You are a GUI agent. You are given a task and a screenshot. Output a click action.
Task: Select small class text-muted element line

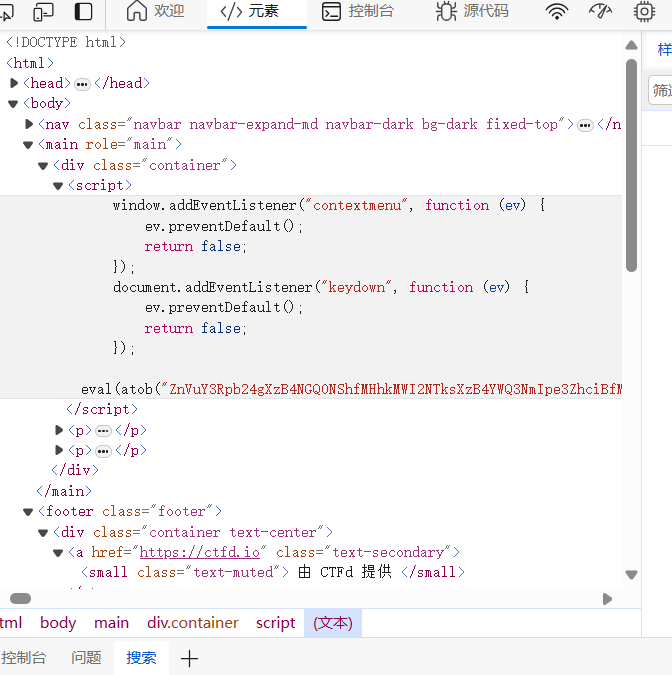pyautogui.click(x=273, y=572)
